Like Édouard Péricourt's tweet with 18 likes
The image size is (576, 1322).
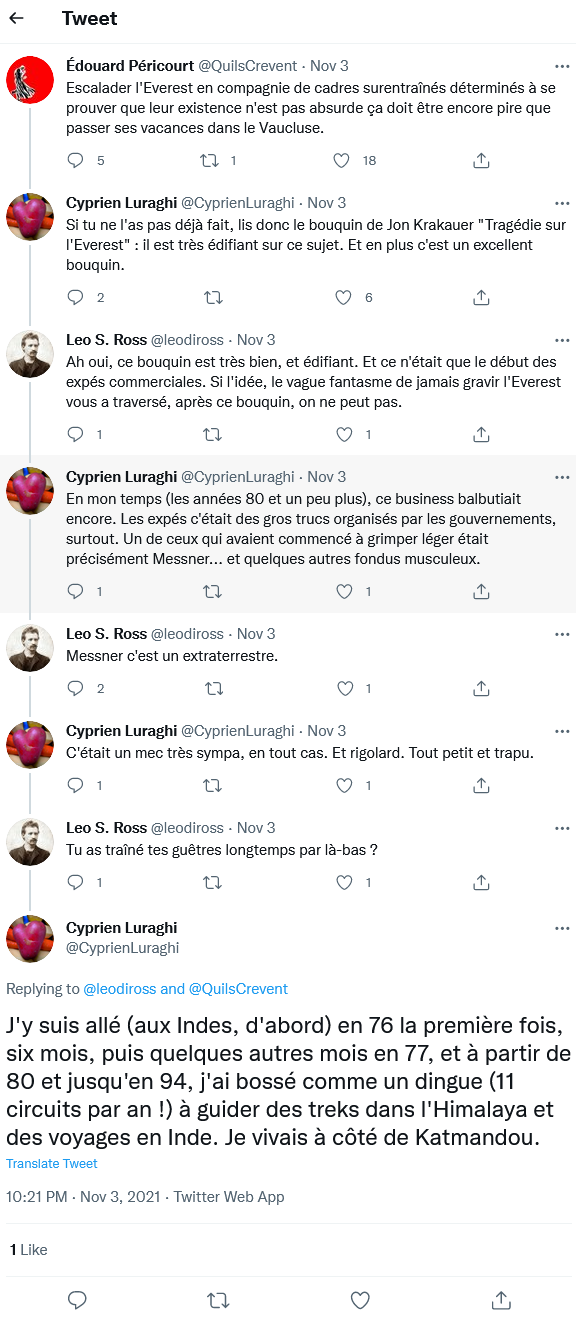pos(343,158)
